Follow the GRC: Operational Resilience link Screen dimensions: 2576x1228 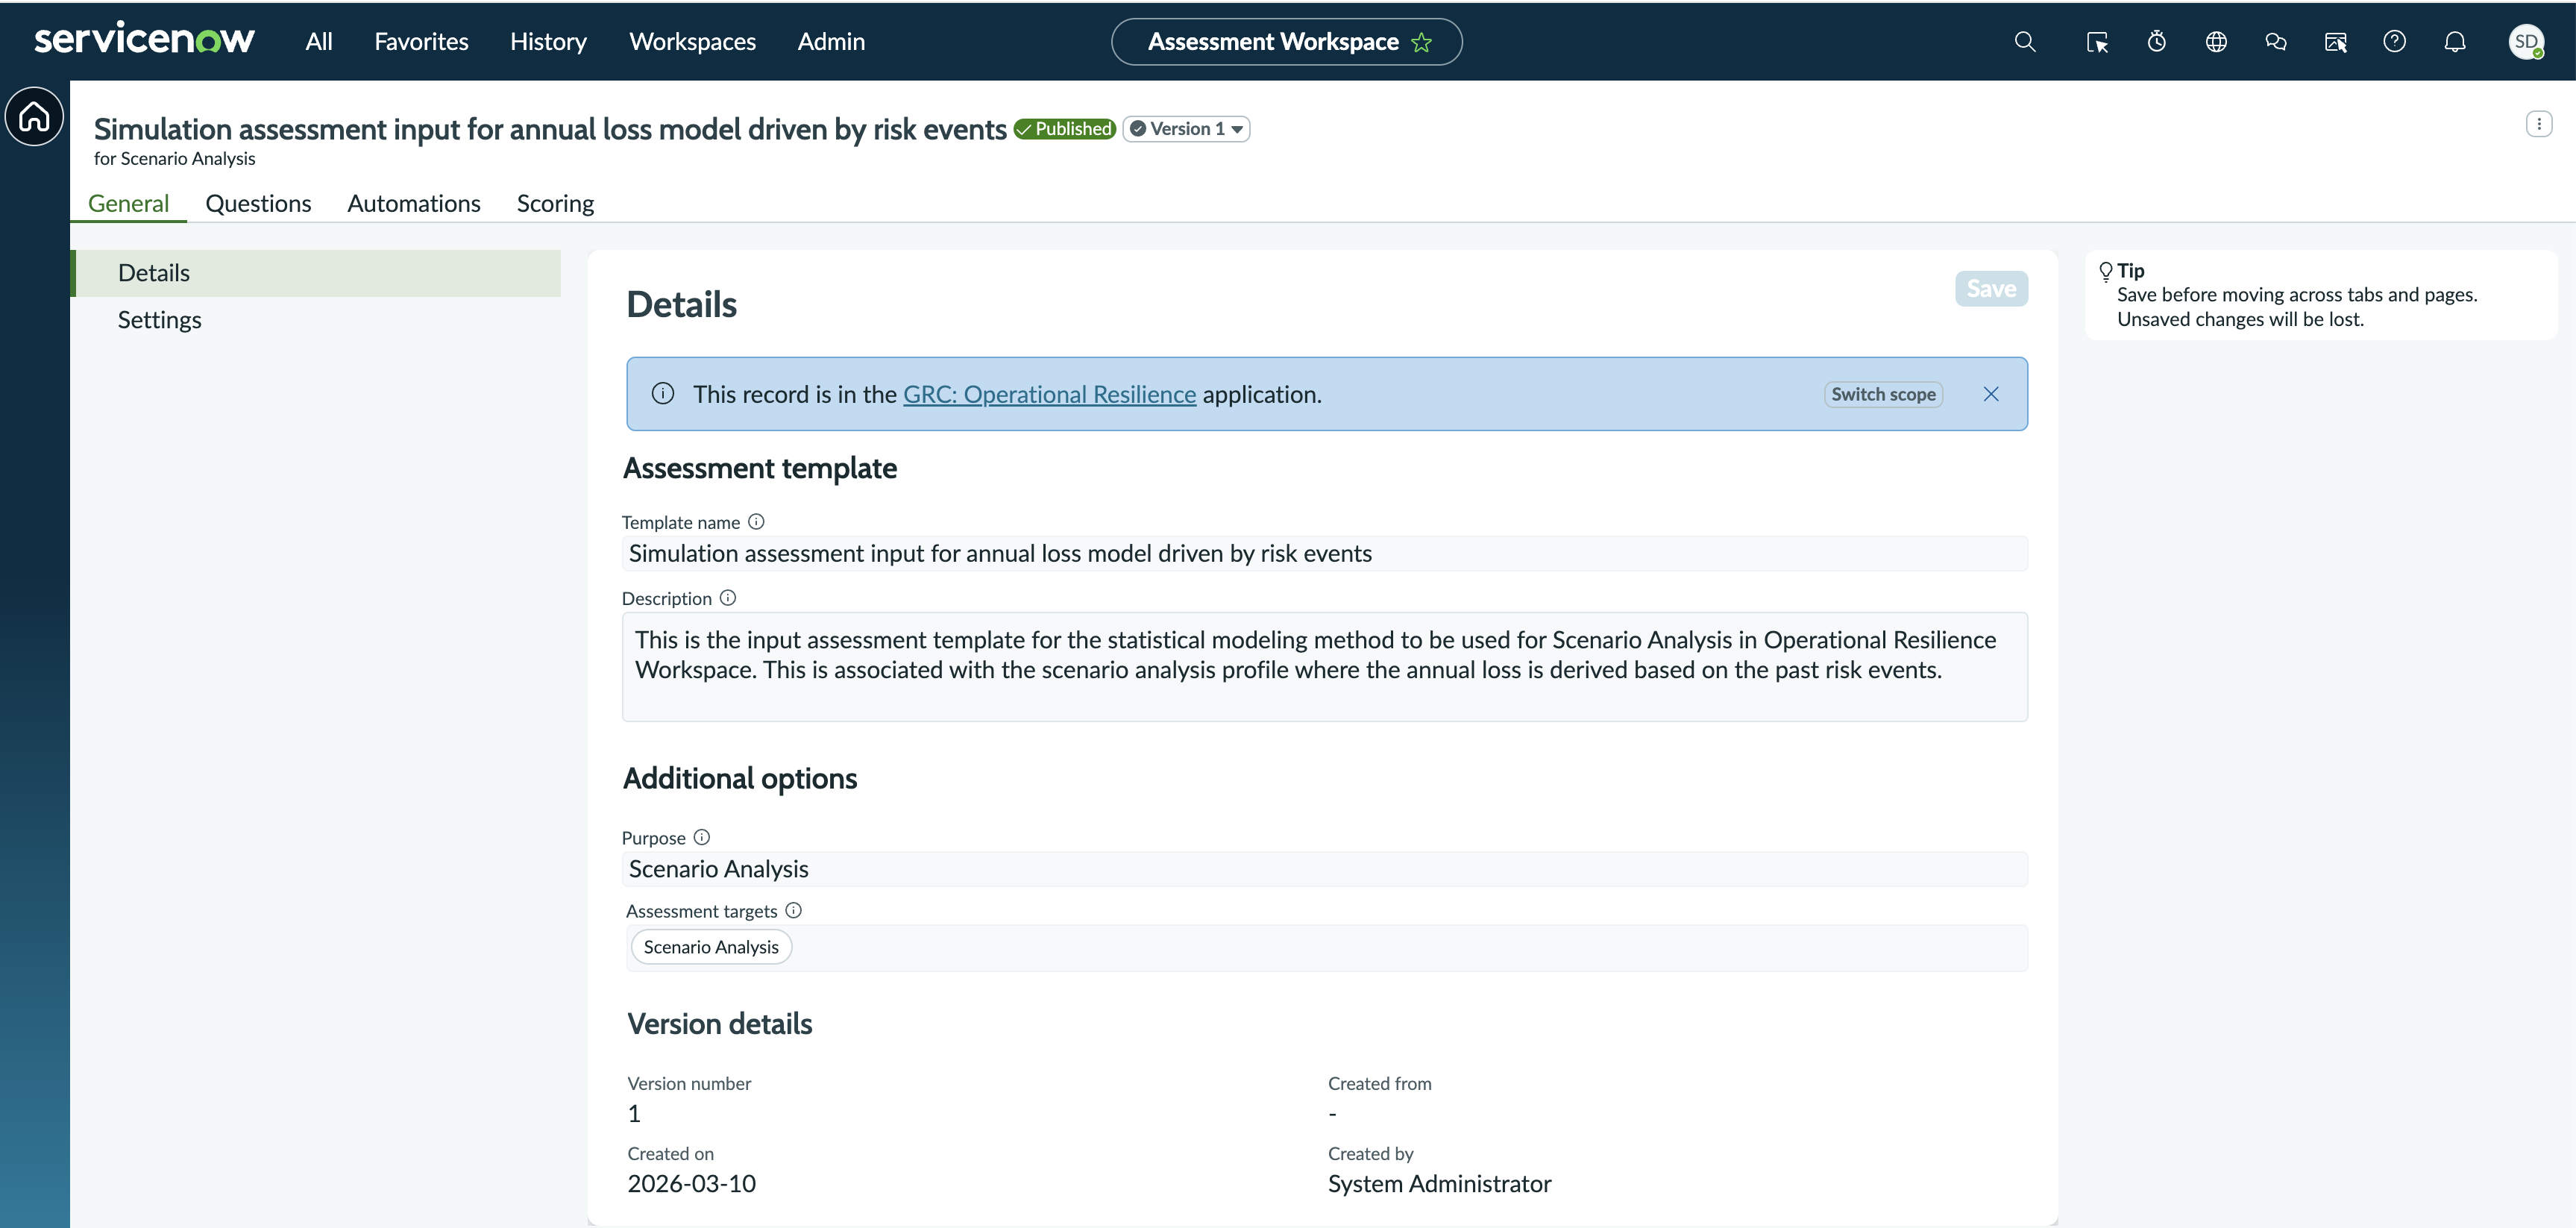[1049, 395]
